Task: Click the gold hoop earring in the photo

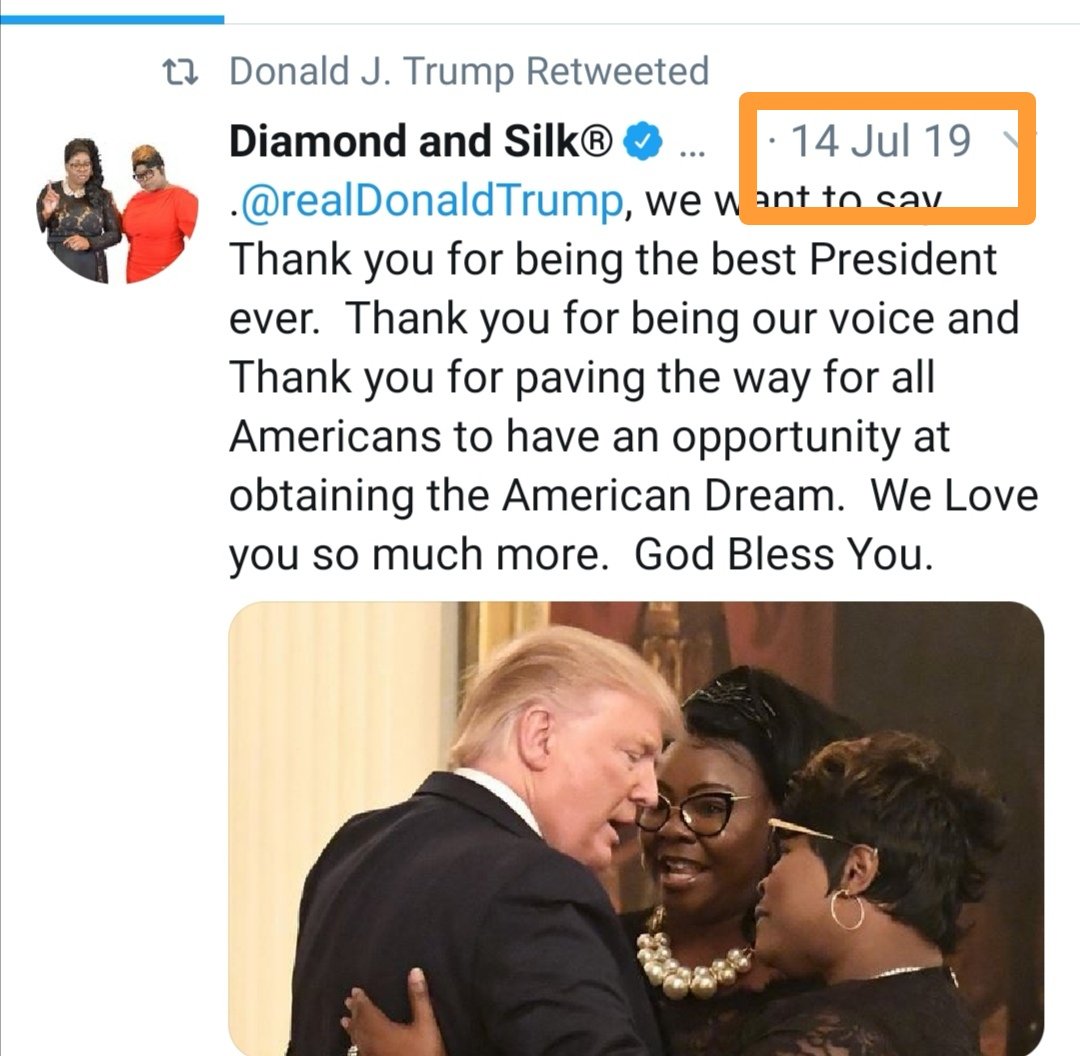Action: click(846, 909)
